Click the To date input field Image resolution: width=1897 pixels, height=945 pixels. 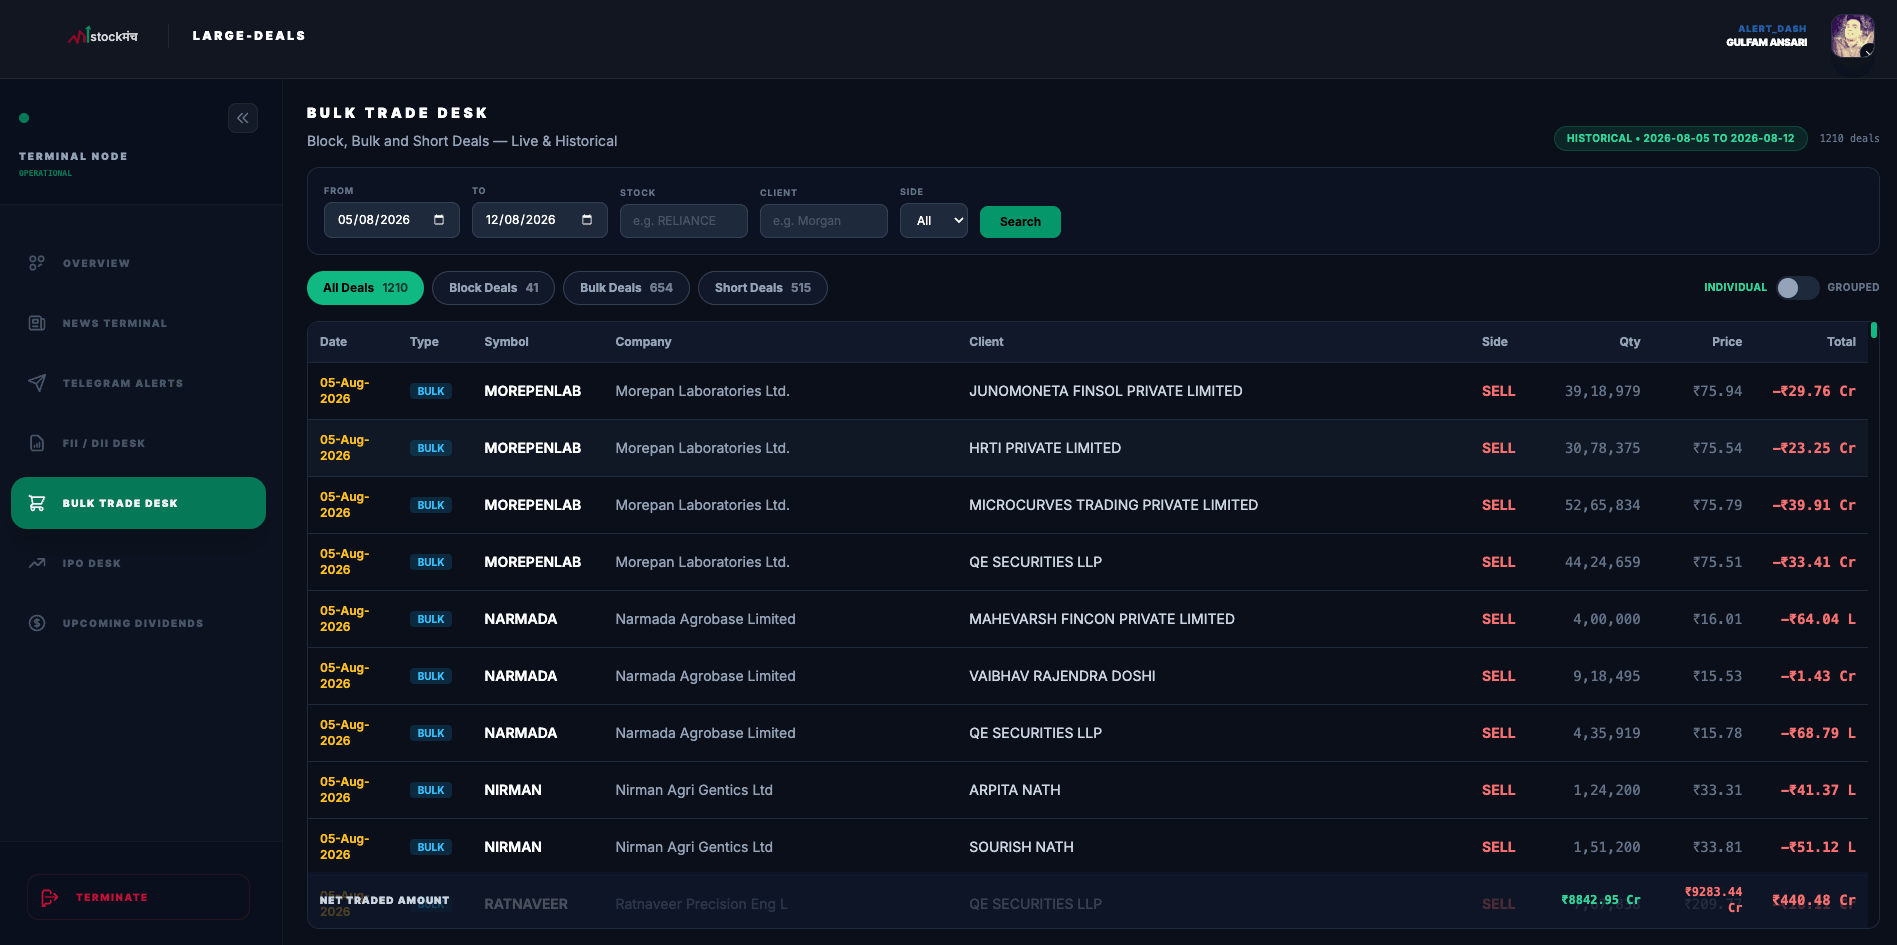(x=540, y=220)
